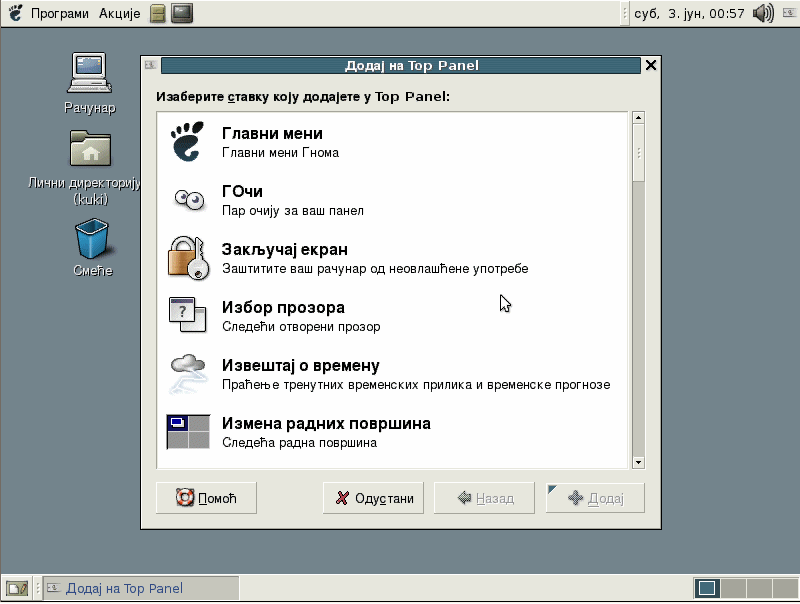Click Следећа радна површина description

299,443
